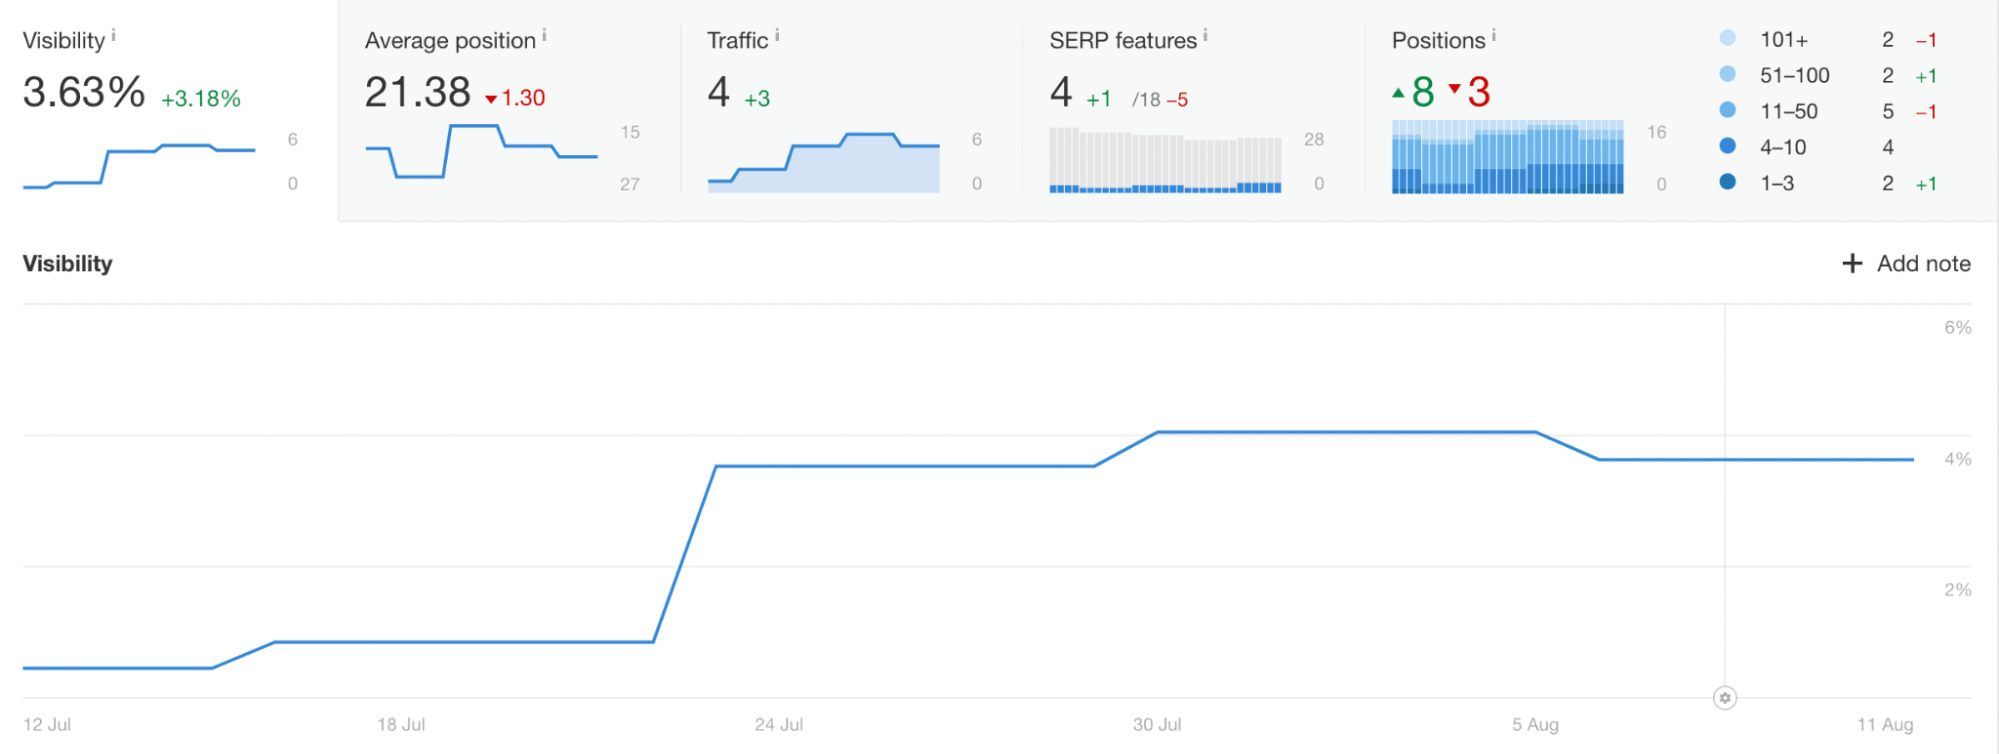Click the 4–10 legend label
This screenshot has height=754, width=1999.
click(x=1783, y=148)
